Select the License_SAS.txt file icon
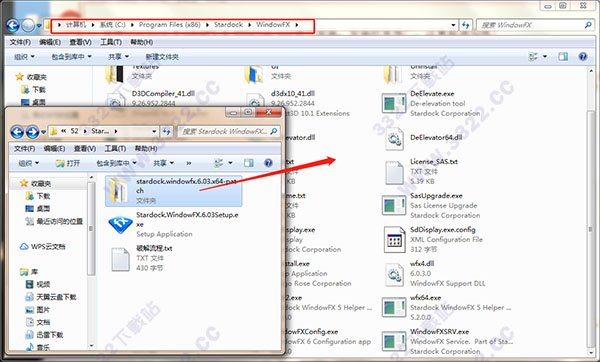 [x=394, y=173]
